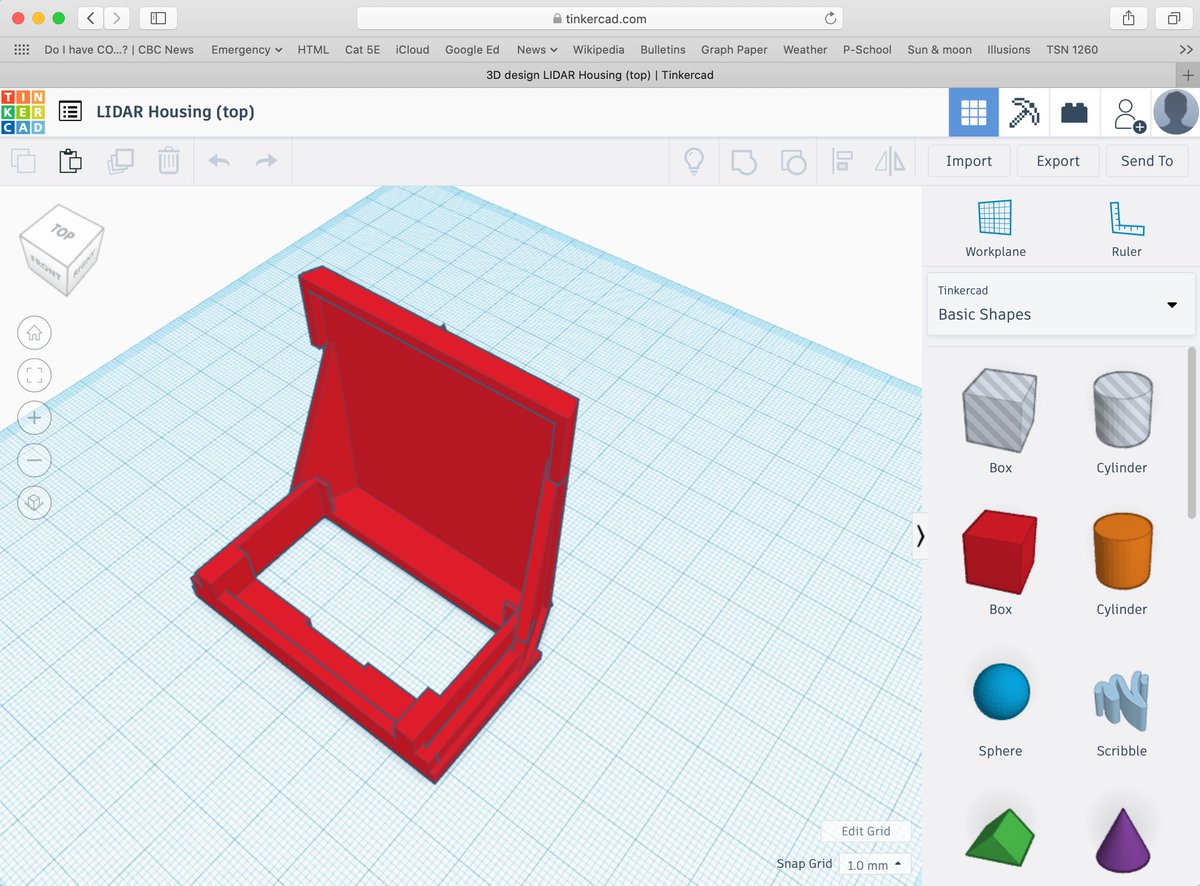This screenshot has height=886, width=1200.
Task: Open the Emergency bookmarks folder dropdown
Action: [x=246, y=50]
